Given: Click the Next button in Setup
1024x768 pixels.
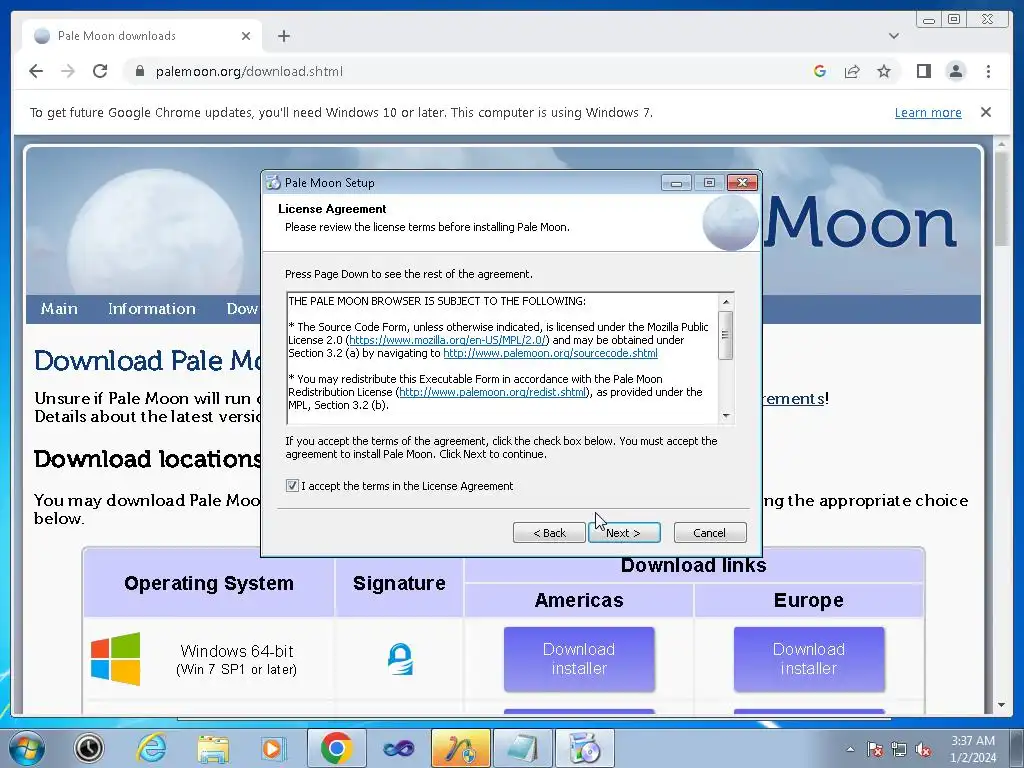Looking at the screenshot, I should (624, 533).
